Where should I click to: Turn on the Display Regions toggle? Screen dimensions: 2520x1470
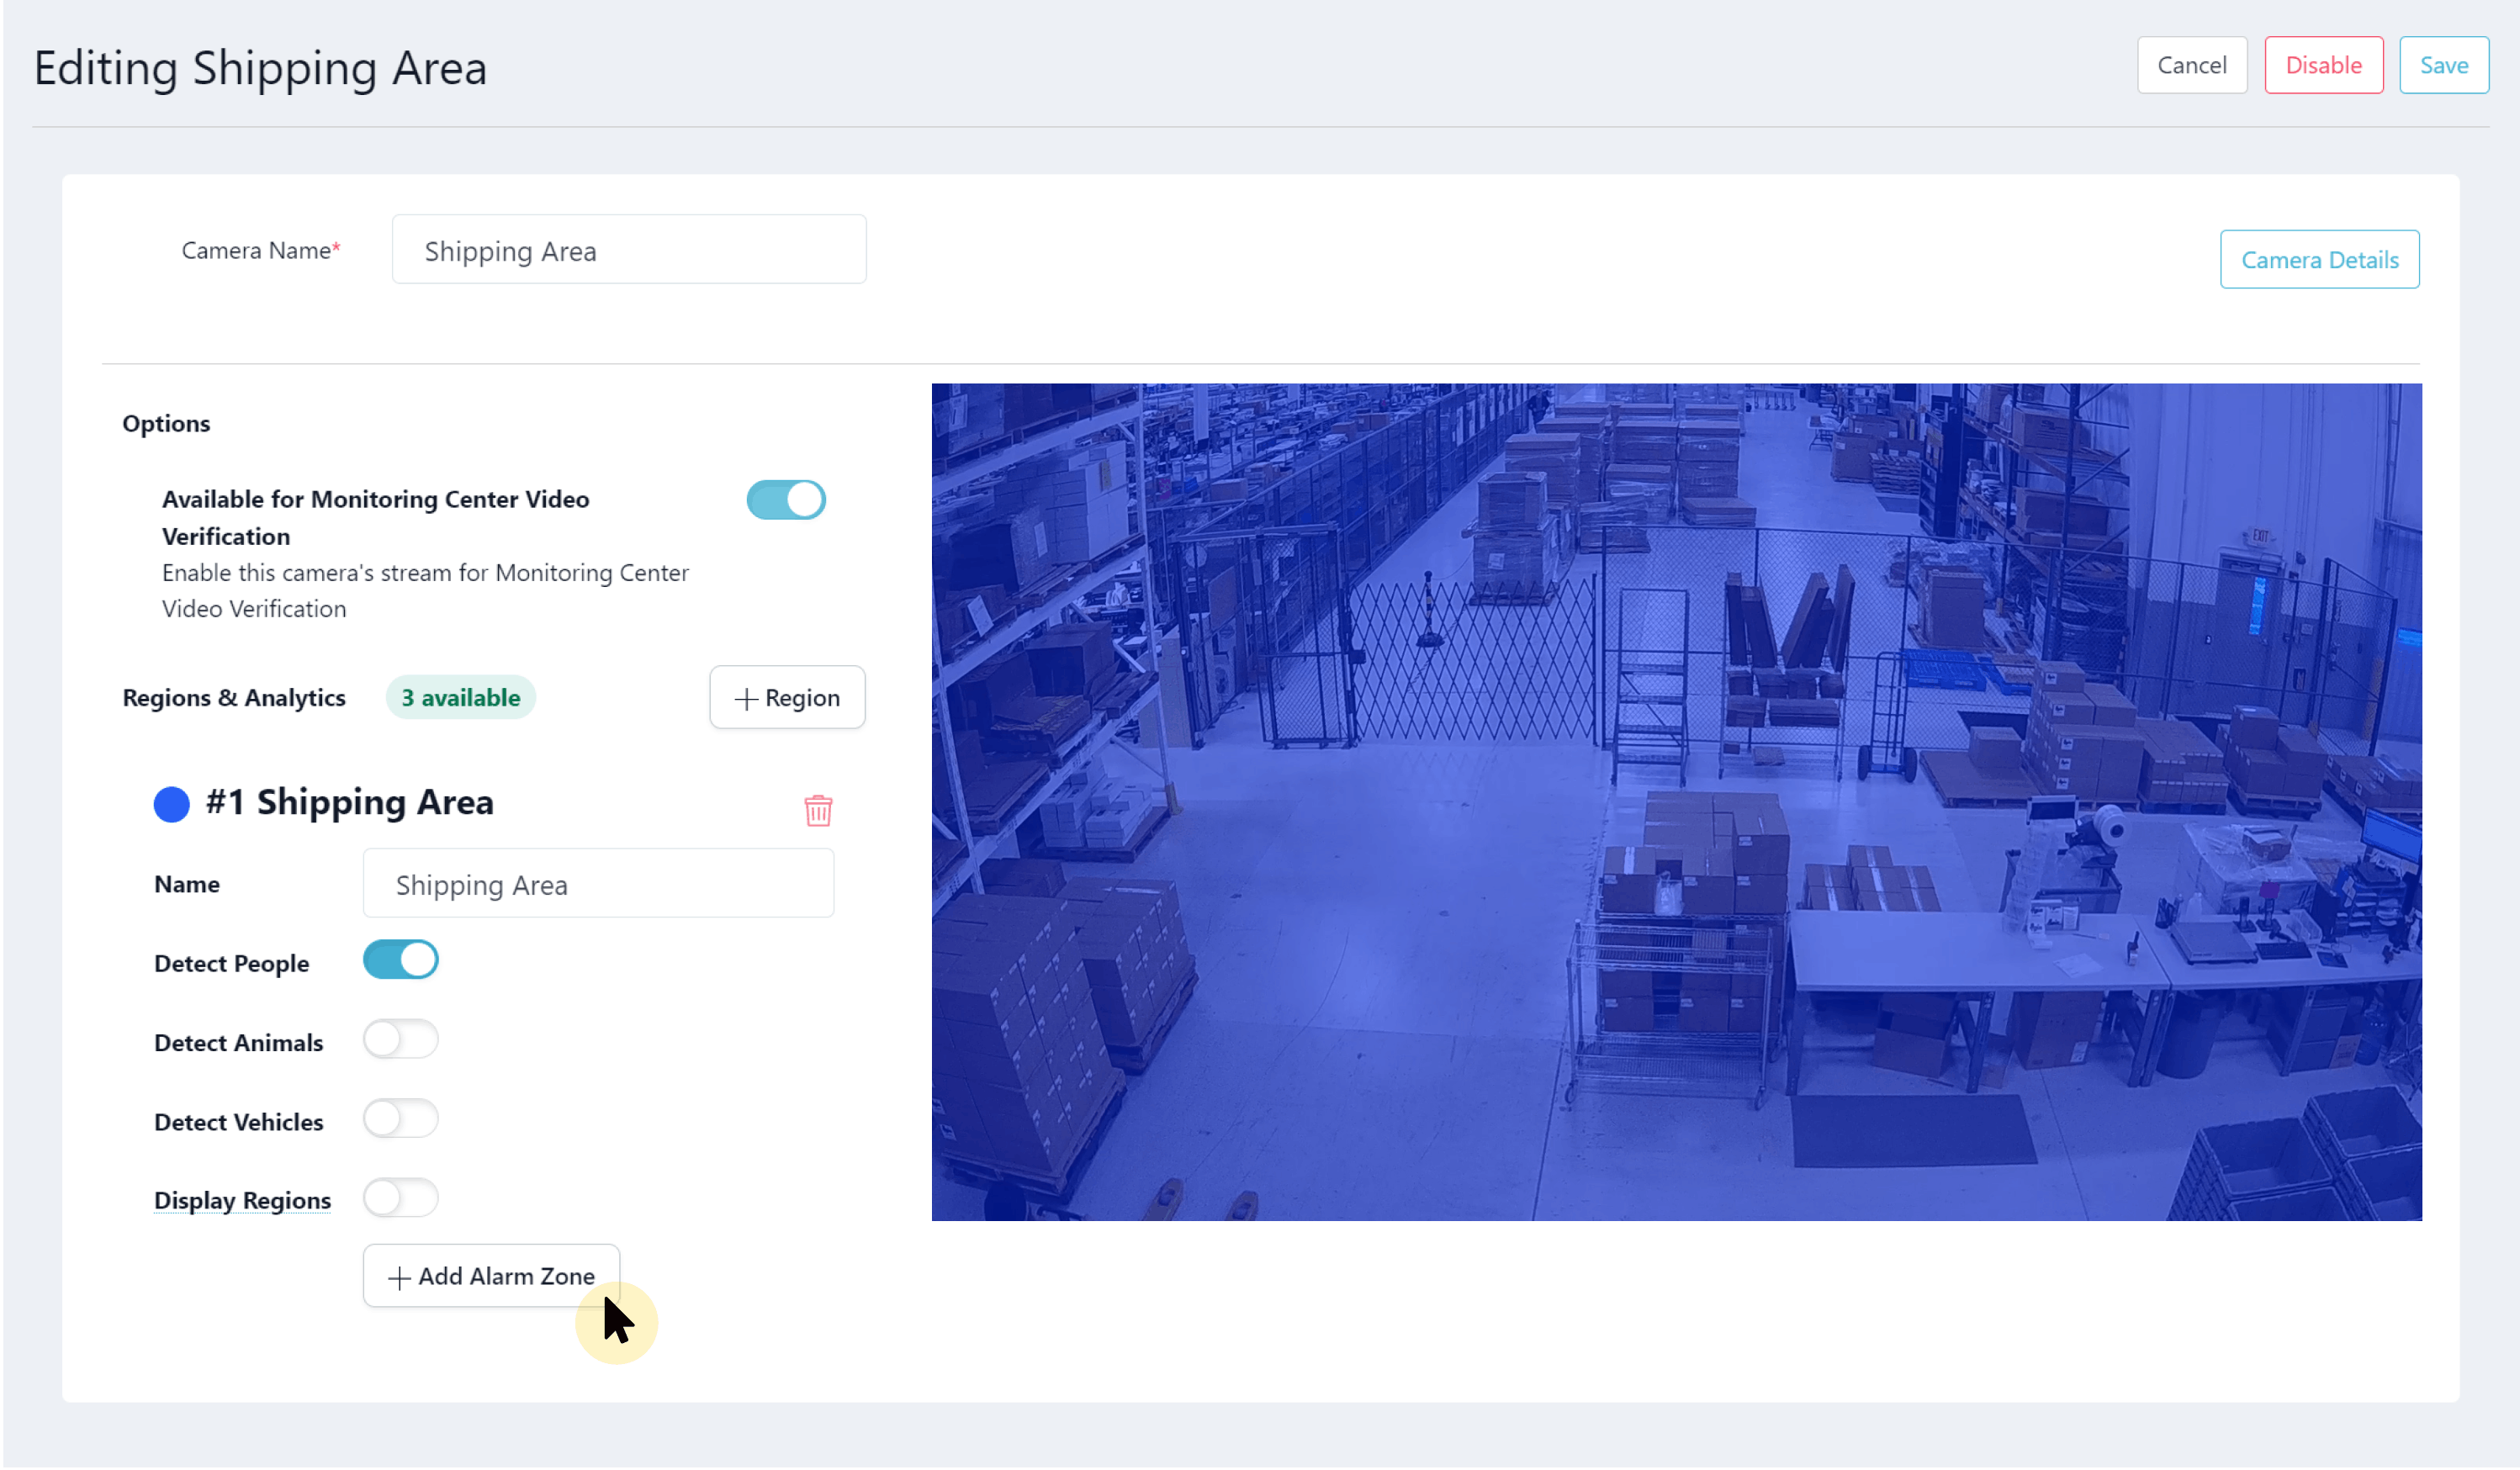tap(401, 1198)
